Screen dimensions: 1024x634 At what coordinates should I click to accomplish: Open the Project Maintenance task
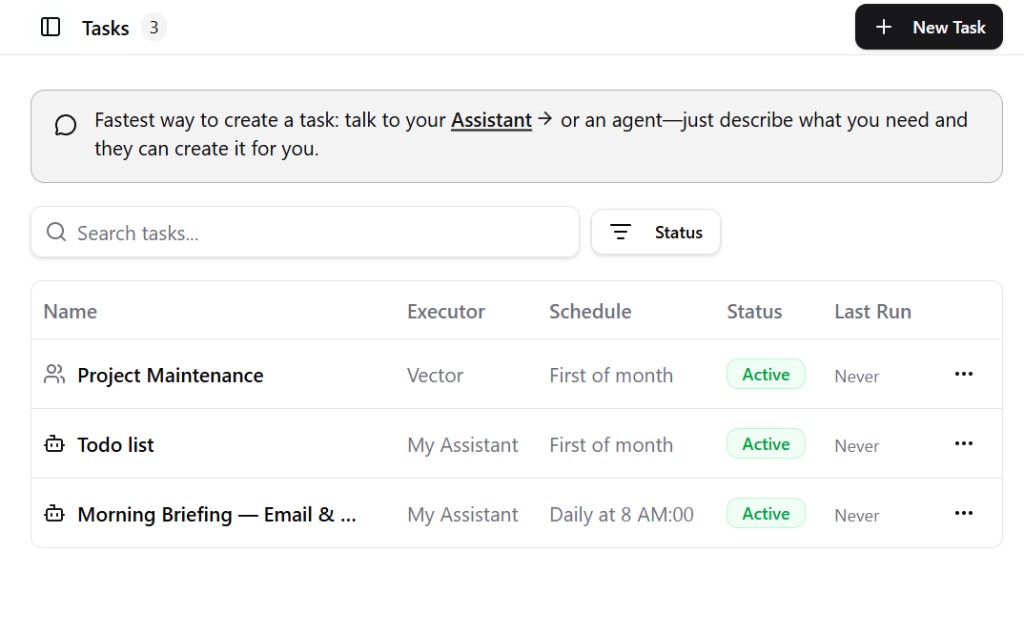[x=170, y=375]
